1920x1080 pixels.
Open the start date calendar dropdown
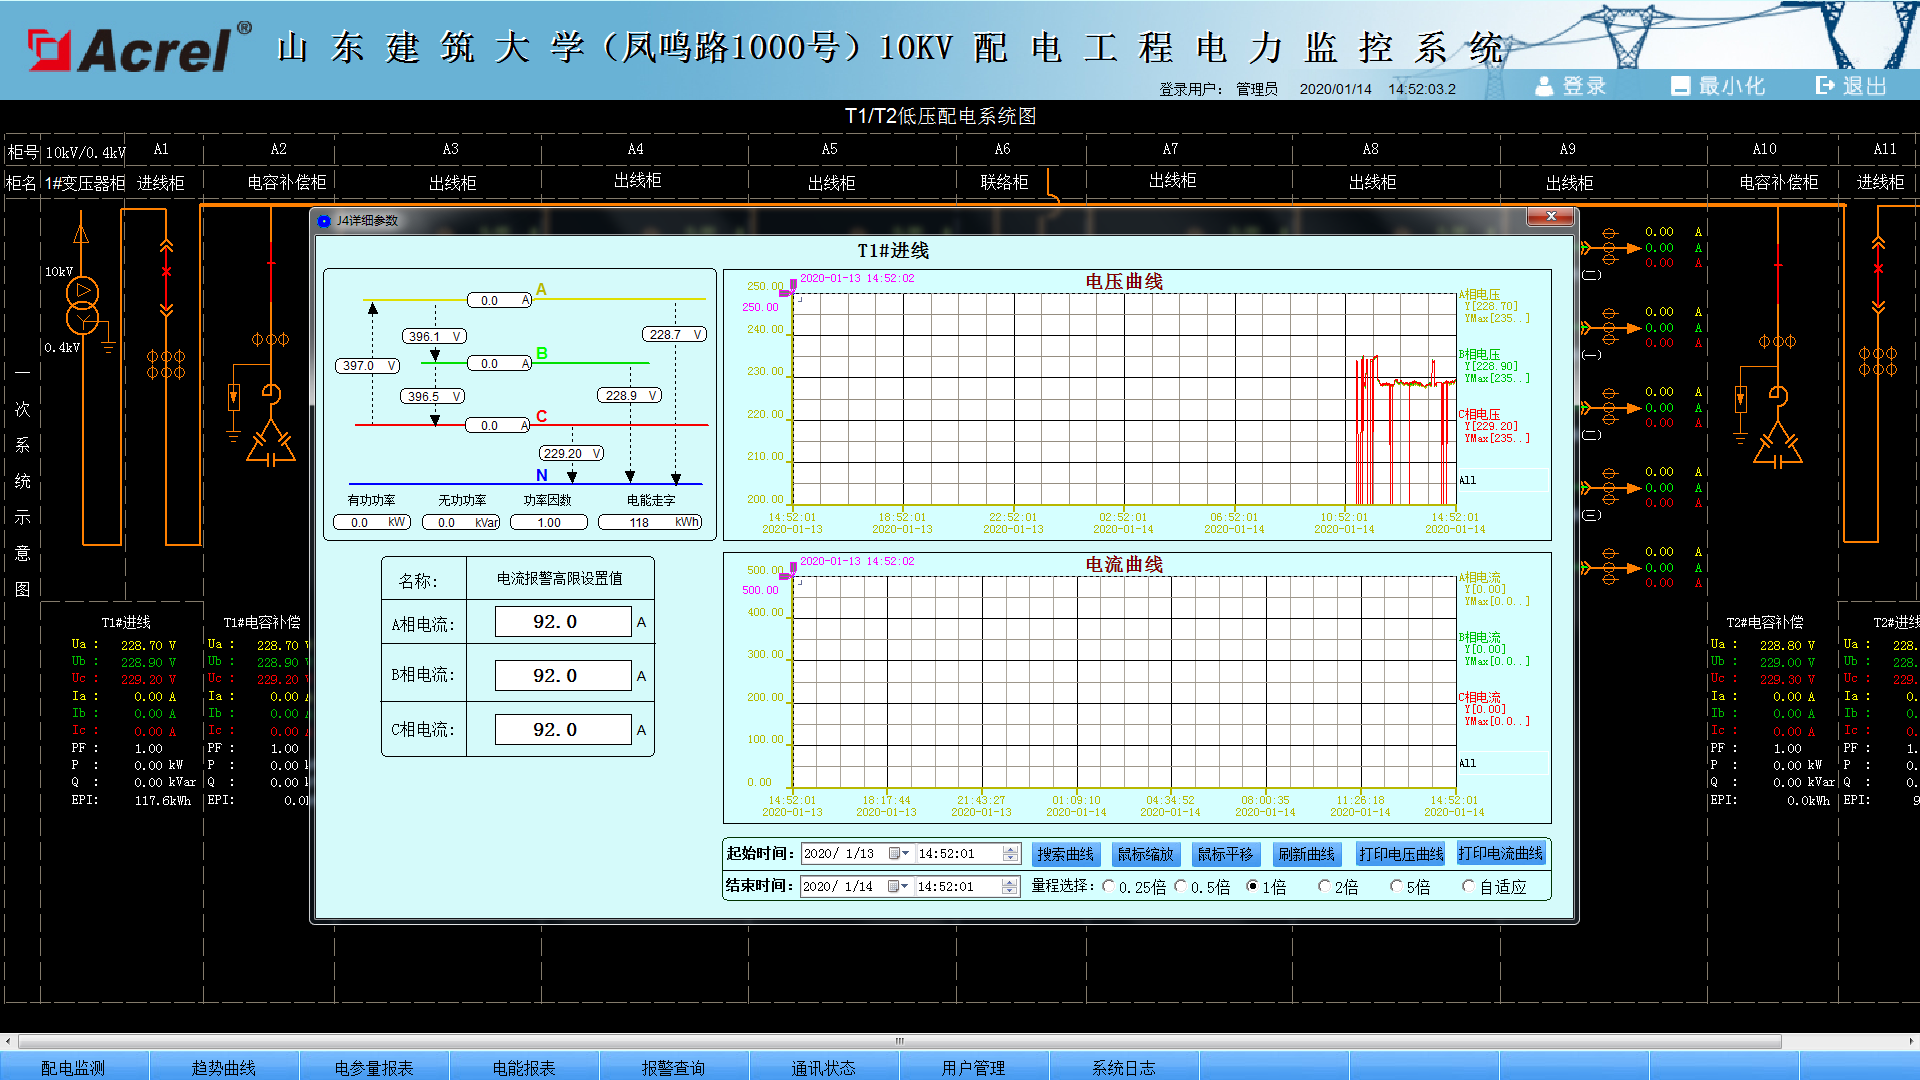click(899, 854)
